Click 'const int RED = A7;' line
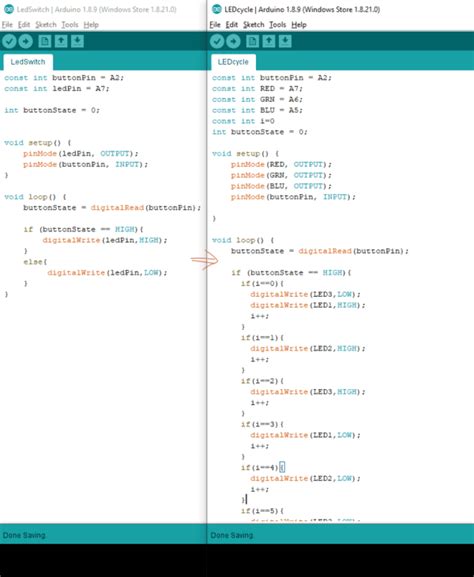This screenshot has height=577, width=474. pos(257,89)
